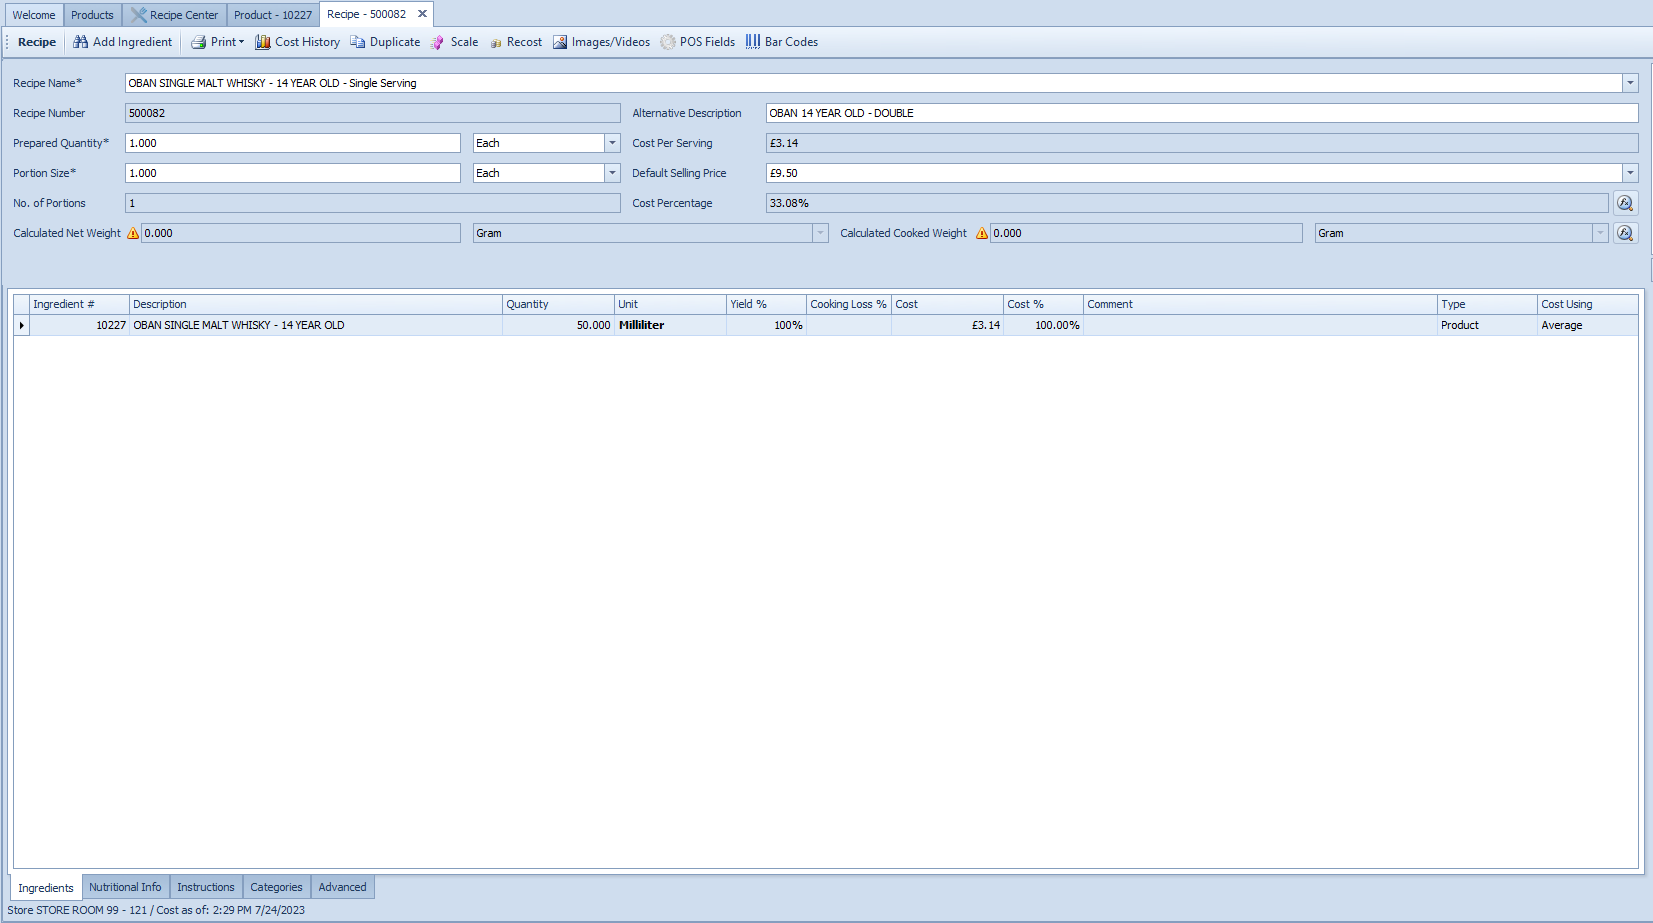Click the 50.000 quantity cell
Viewport: 1653px width, 923px height.
558,325
